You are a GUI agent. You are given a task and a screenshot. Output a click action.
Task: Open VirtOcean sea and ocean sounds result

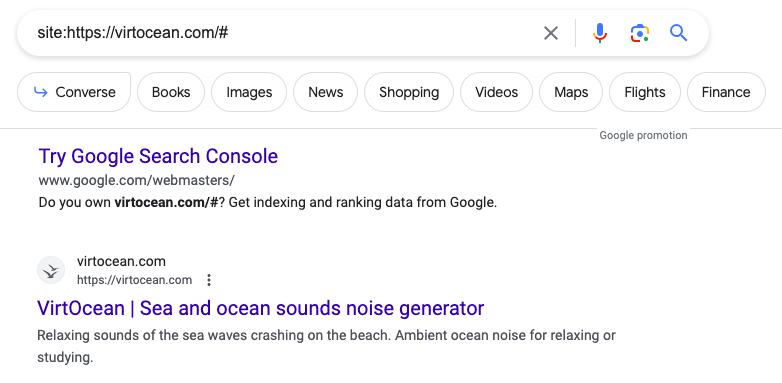(x=260, y=308)
